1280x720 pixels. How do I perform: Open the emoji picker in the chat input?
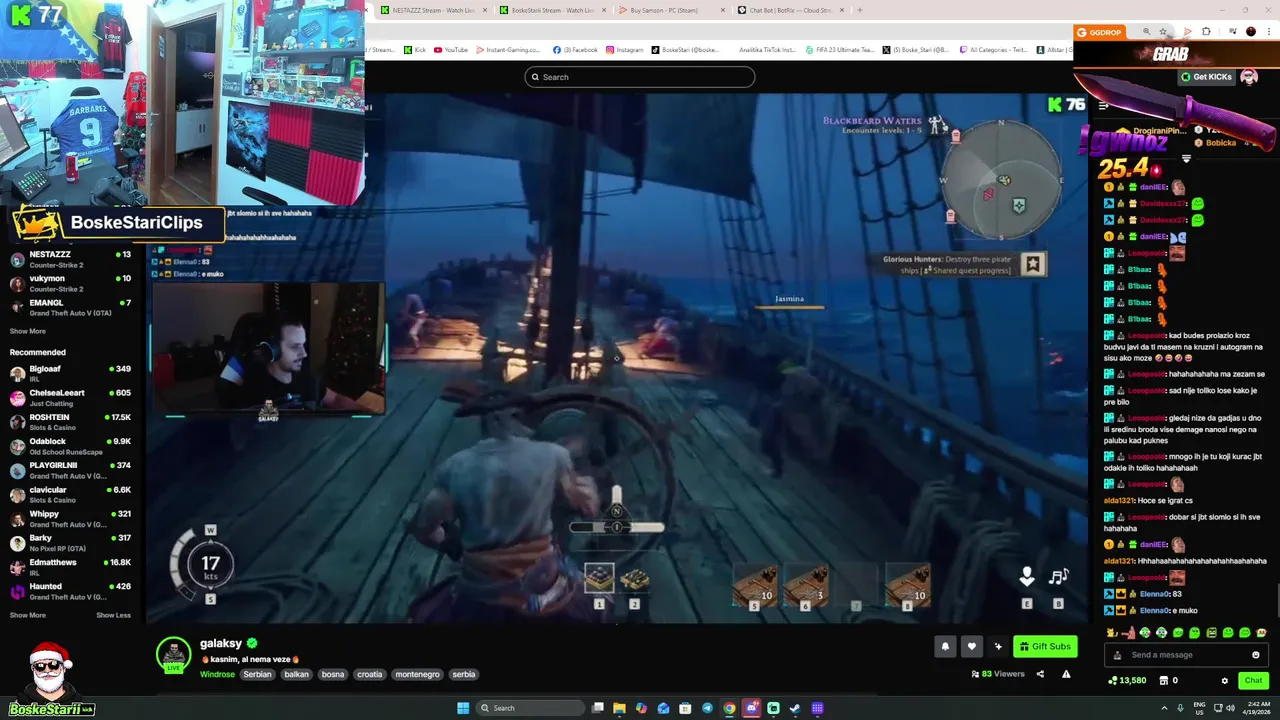point(1256,655)
